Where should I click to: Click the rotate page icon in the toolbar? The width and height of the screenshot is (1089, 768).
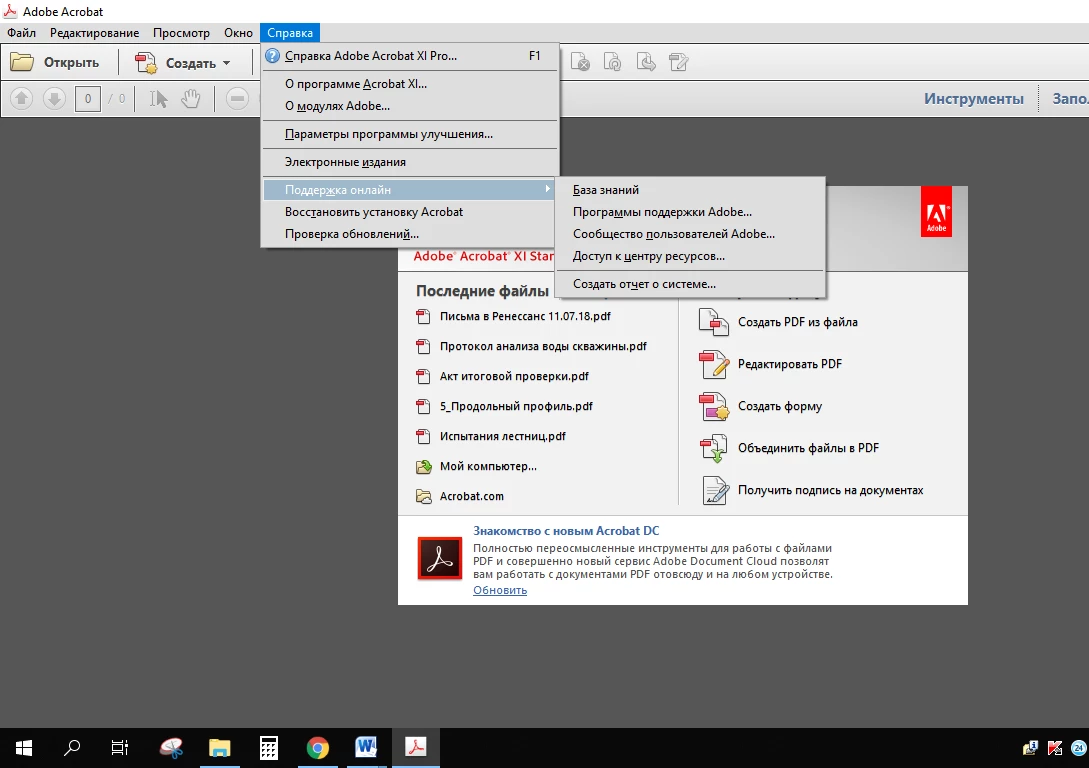[613, 62]
